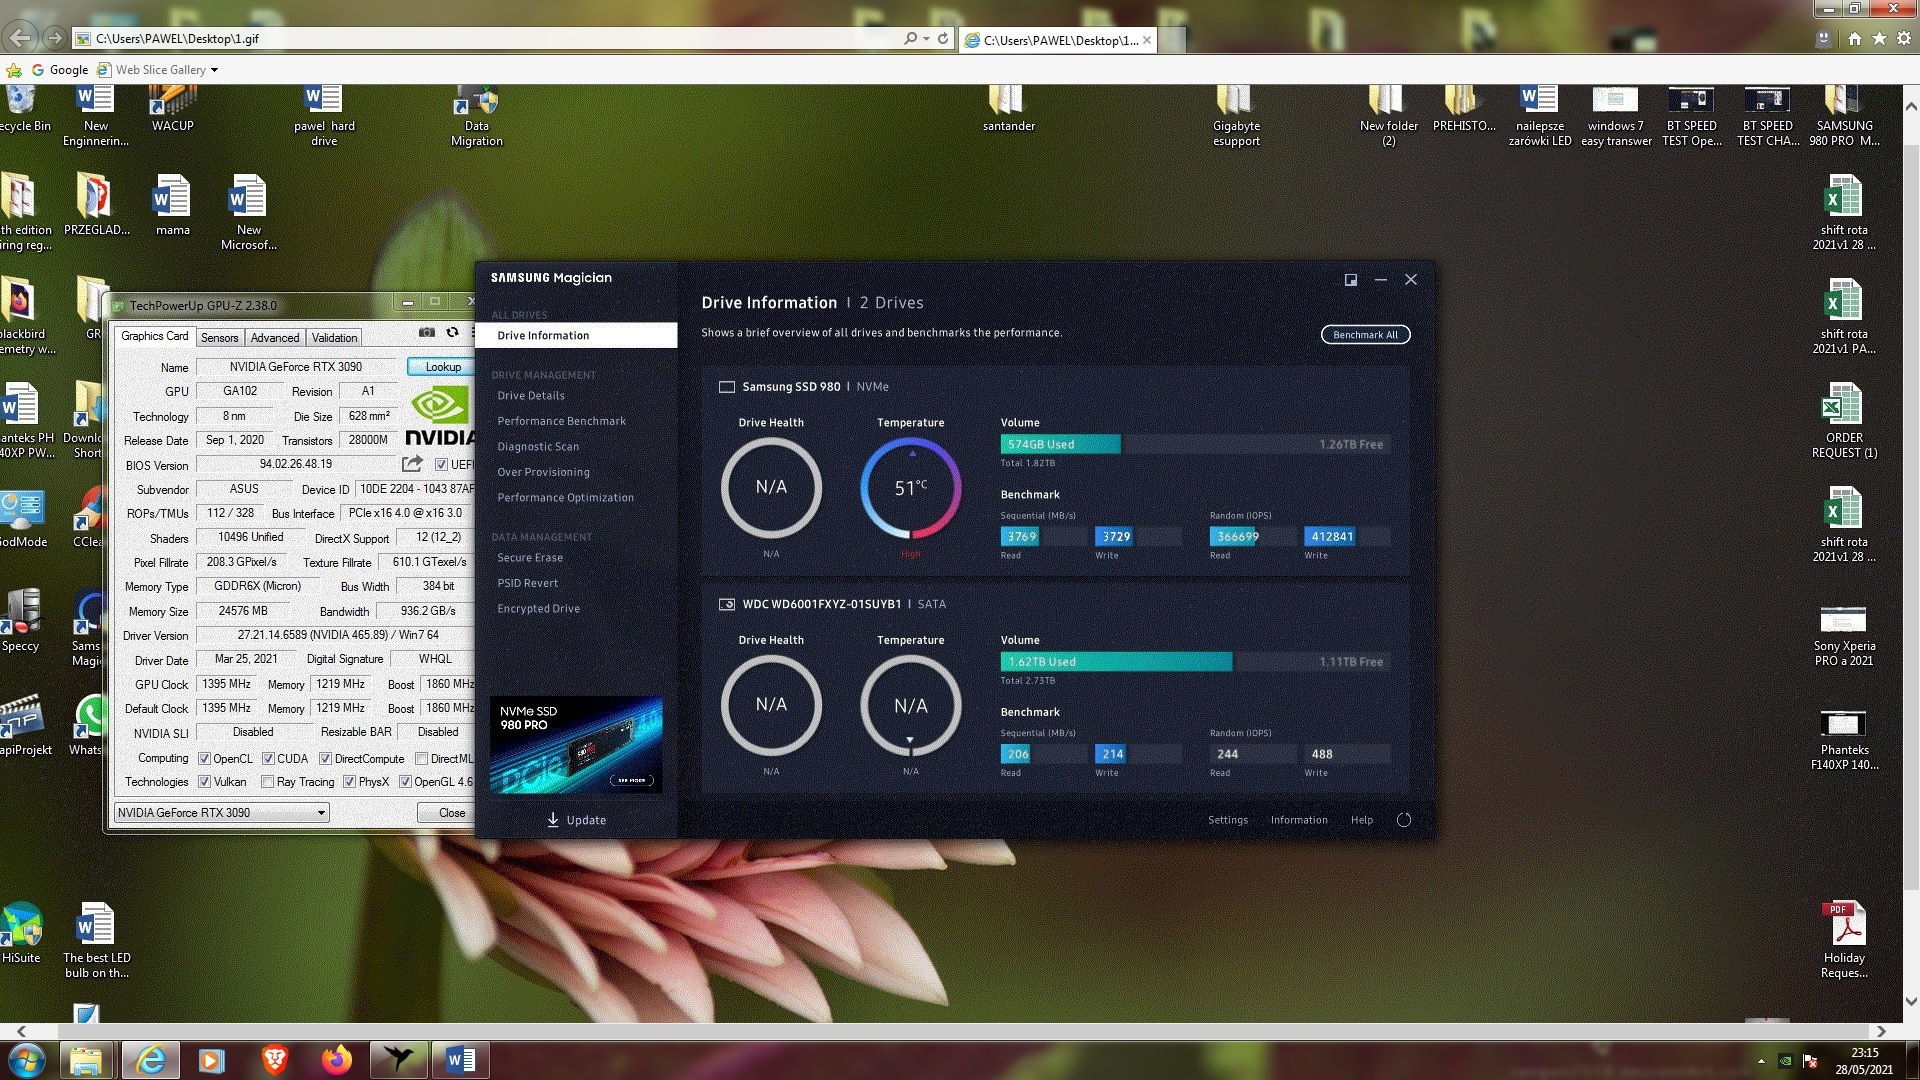Click the Benchmark All button
This screenshot has width=1920, height=1080.
[1365, 335]
